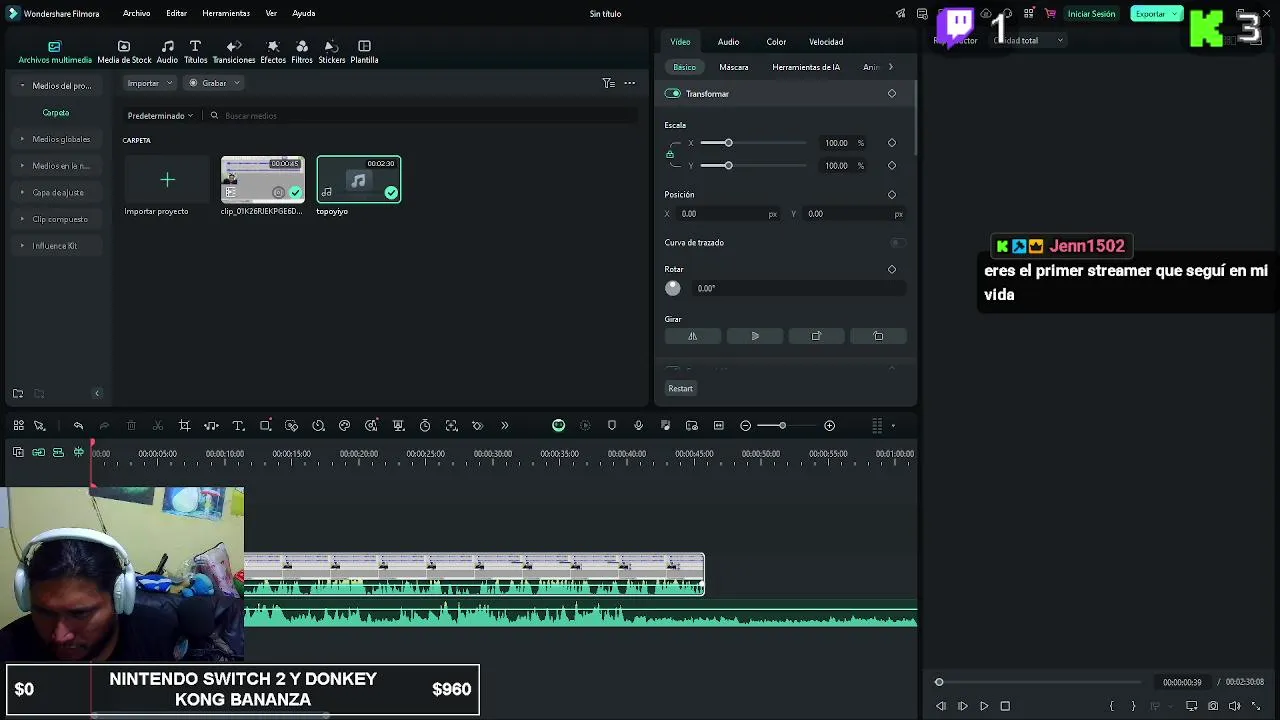Click the Posición Y value field
Screen dimensions: 1280x720
pos(853,214)
